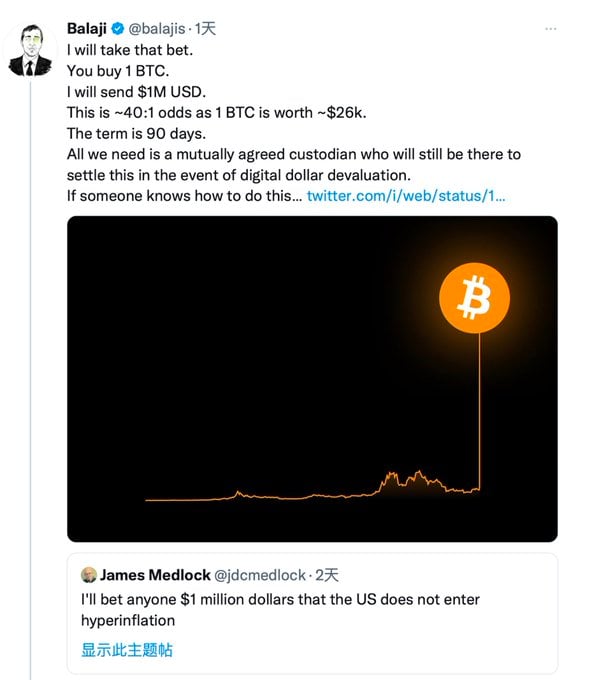Open the Bitcoin chart image

click(x=312, y=379)
